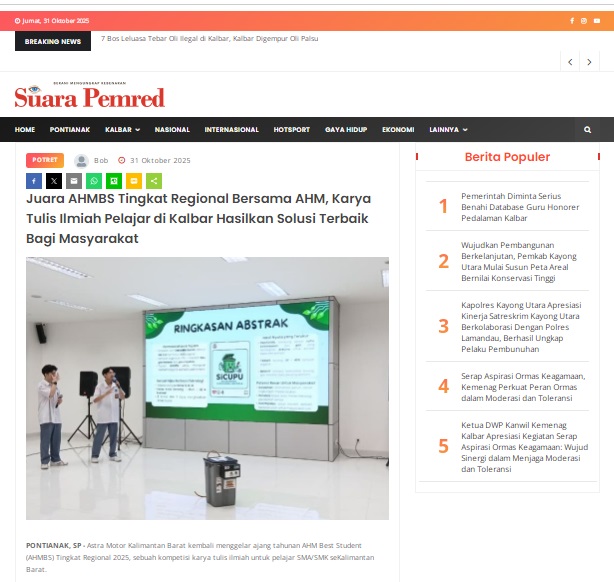Open popular article about Database Guru Honorer

pyautogui.click(x=518, y=206)
